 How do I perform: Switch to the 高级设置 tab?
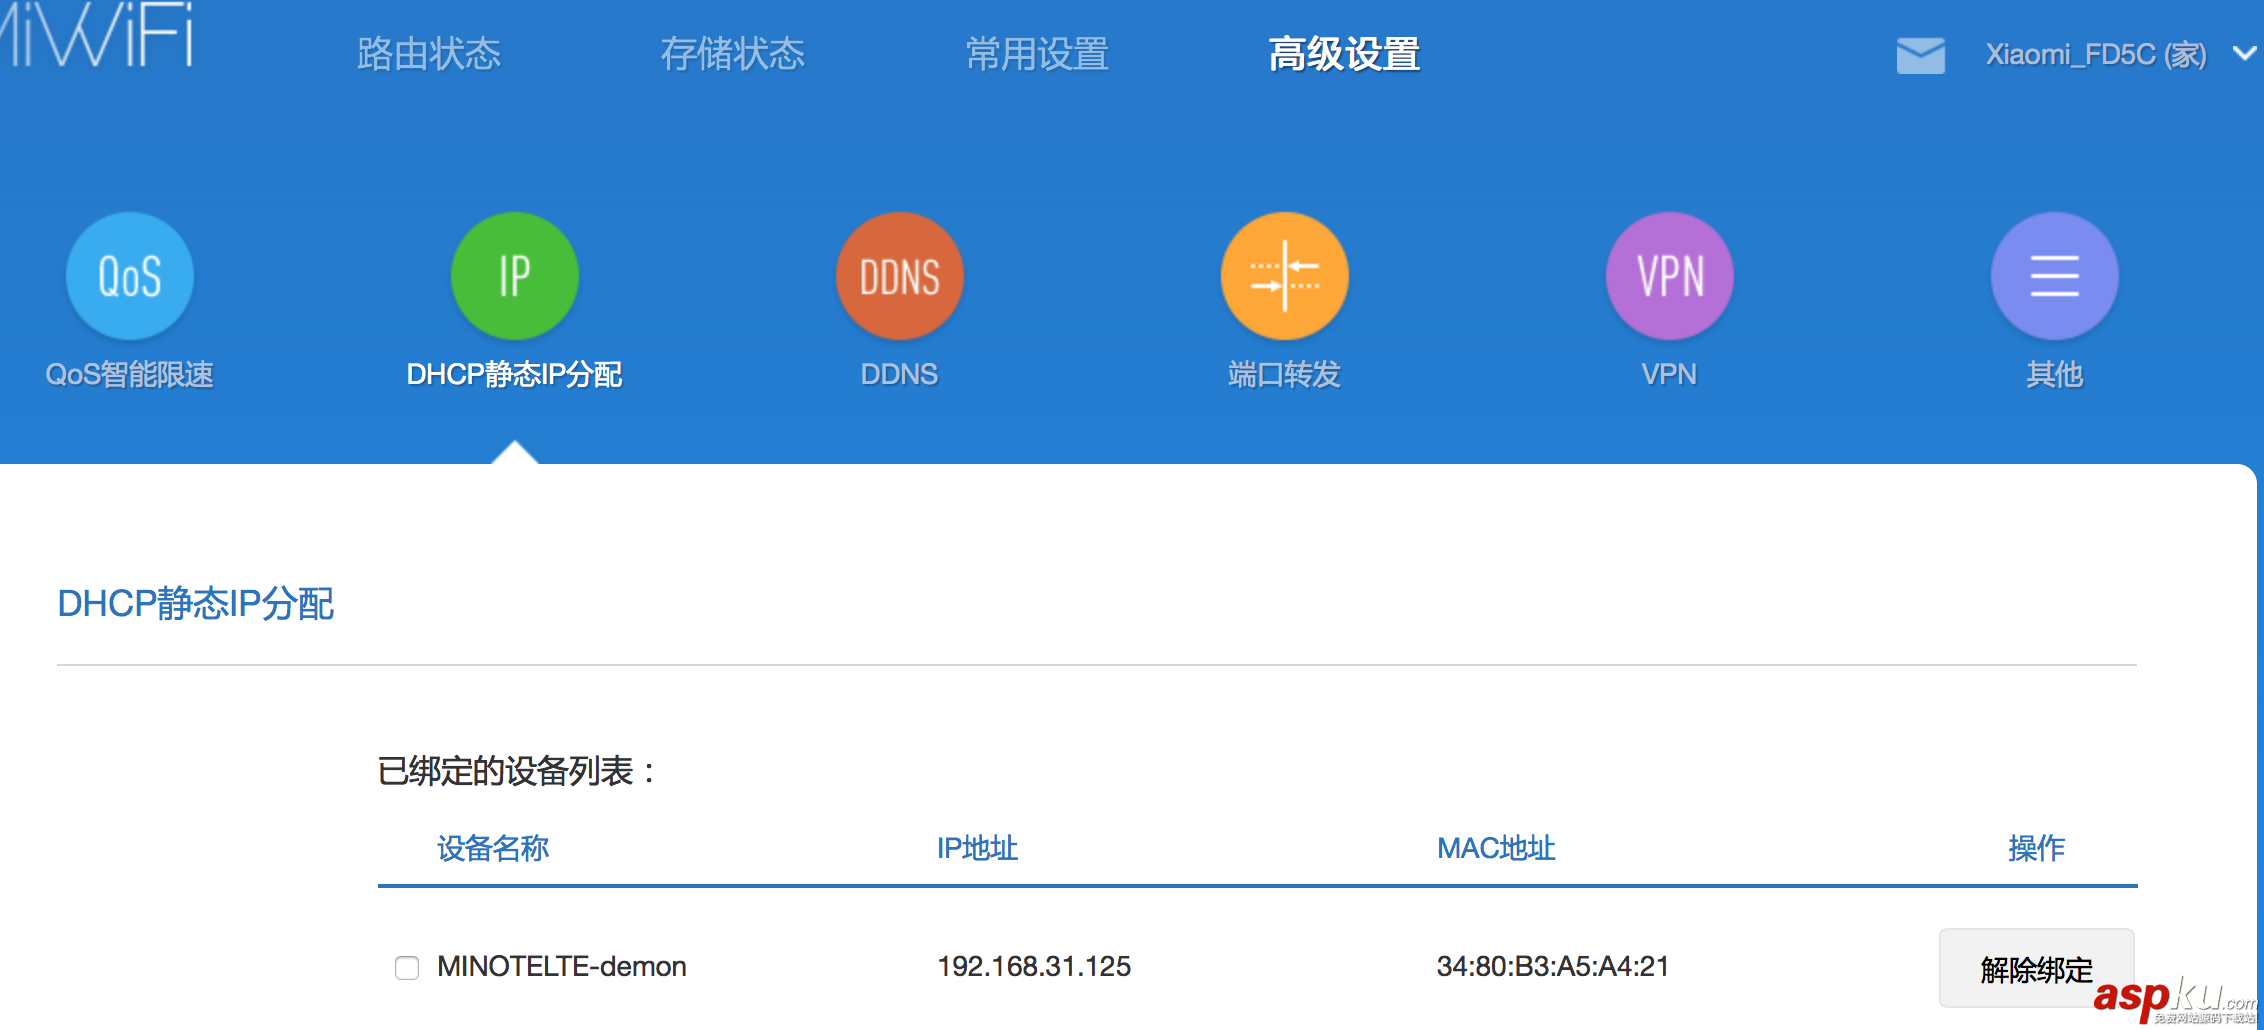pyautogui.click(x=1345, y=54)
